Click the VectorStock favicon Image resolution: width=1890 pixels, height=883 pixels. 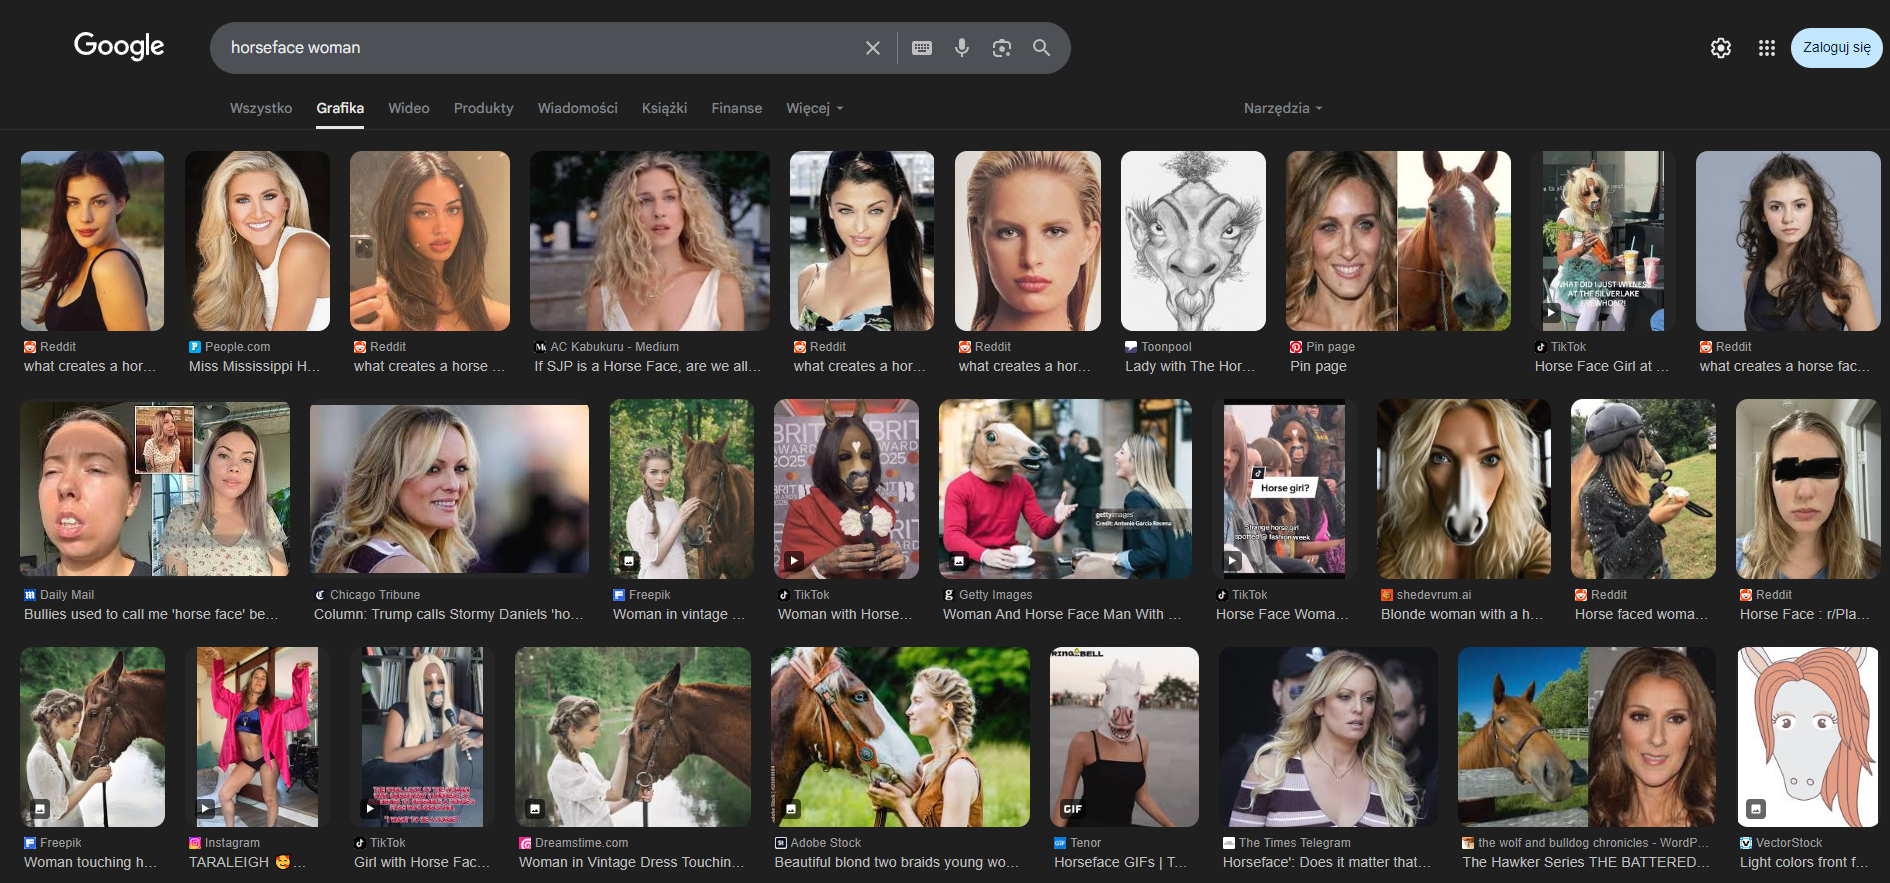click(x=1746, y=843)
